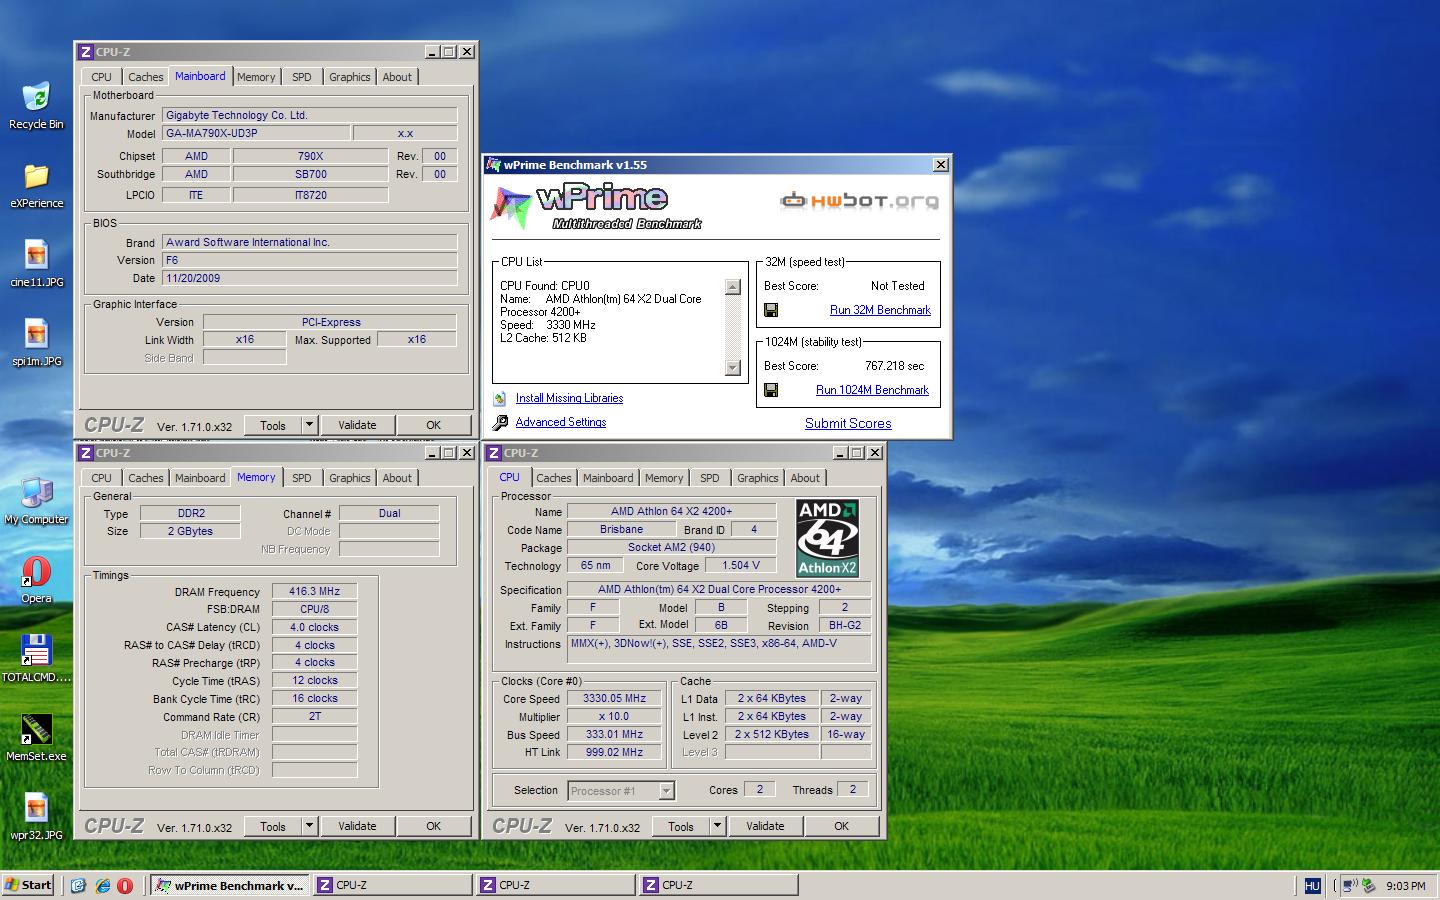The image size is (1440, 900).
Task: Click the DRAM Frequency 416.3 MHz field
Action: 314,591
